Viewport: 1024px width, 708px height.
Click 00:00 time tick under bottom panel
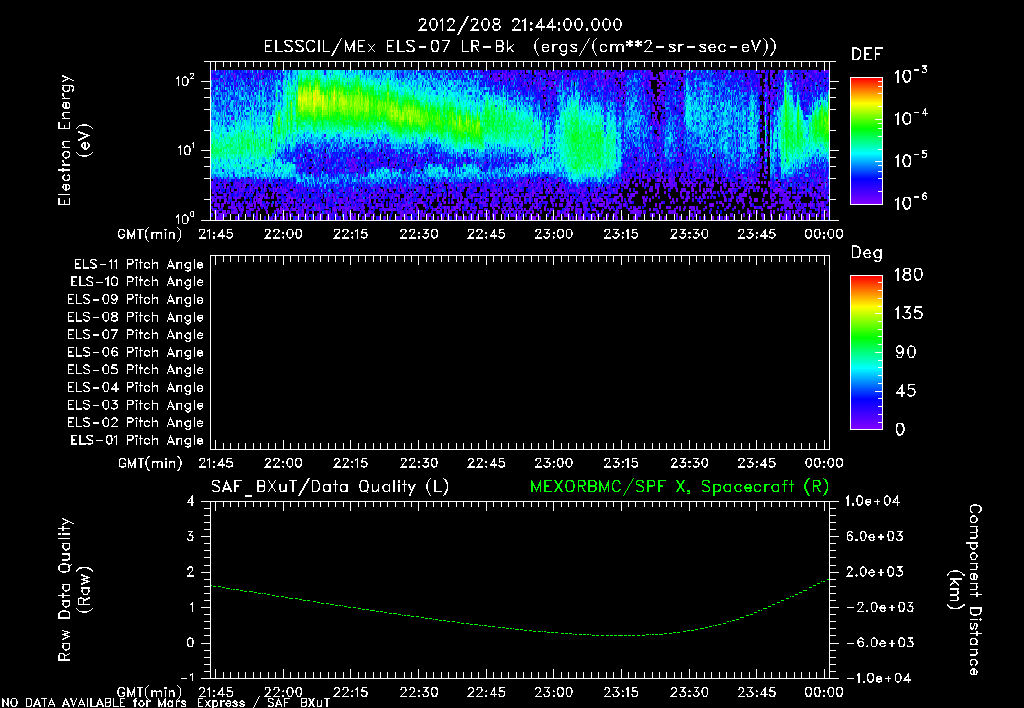[x=824, y=692]
